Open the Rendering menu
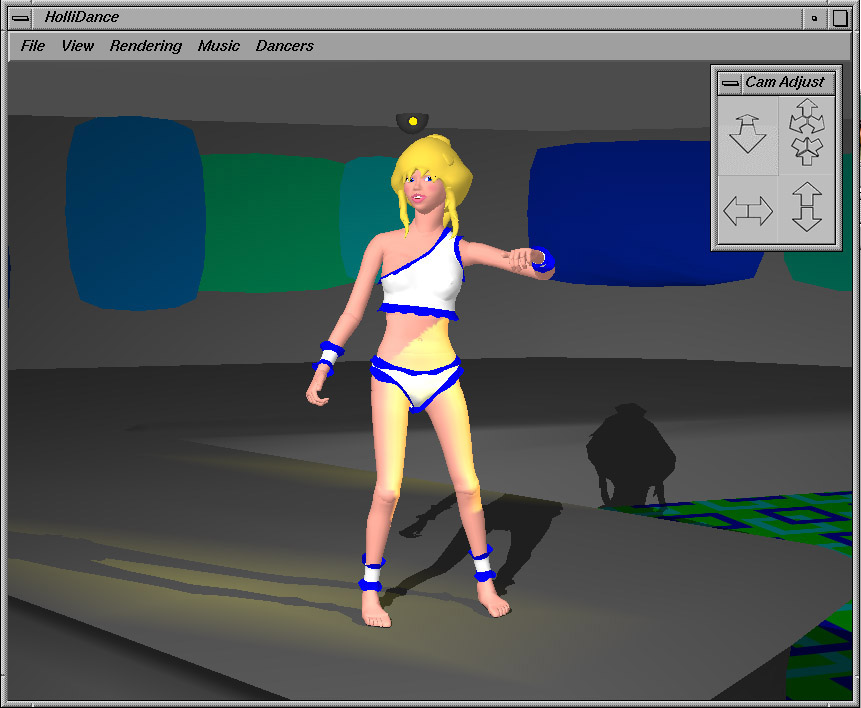 point(146,46)
